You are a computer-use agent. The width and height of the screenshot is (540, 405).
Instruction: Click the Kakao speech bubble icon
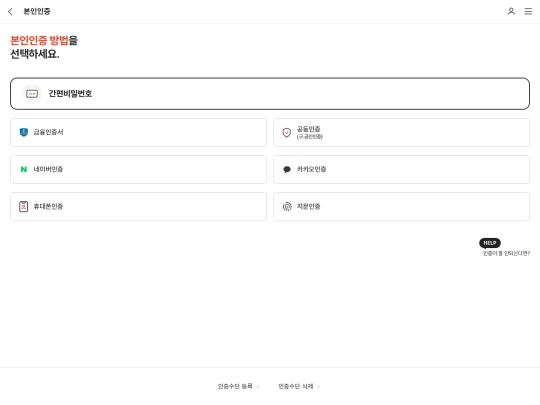click(x=287, y=169)
